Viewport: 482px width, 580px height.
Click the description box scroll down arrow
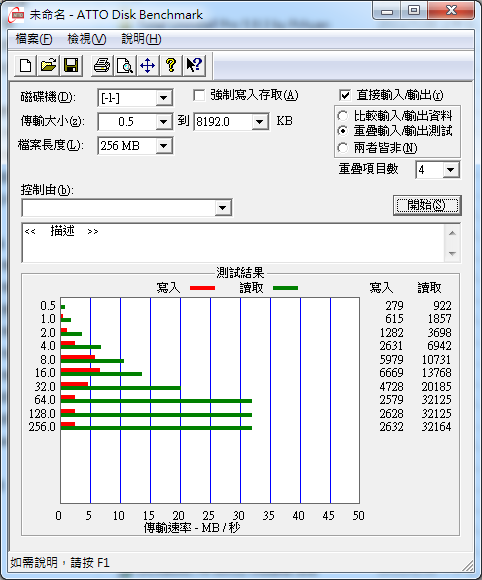coord(452,253)
